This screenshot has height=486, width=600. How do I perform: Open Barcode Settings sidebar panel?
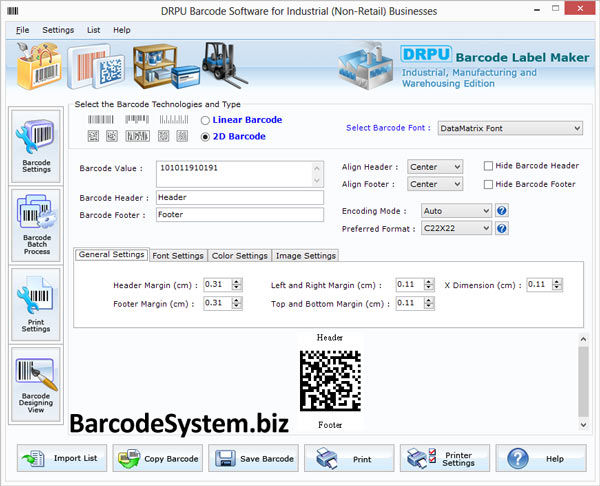[36, 146]
